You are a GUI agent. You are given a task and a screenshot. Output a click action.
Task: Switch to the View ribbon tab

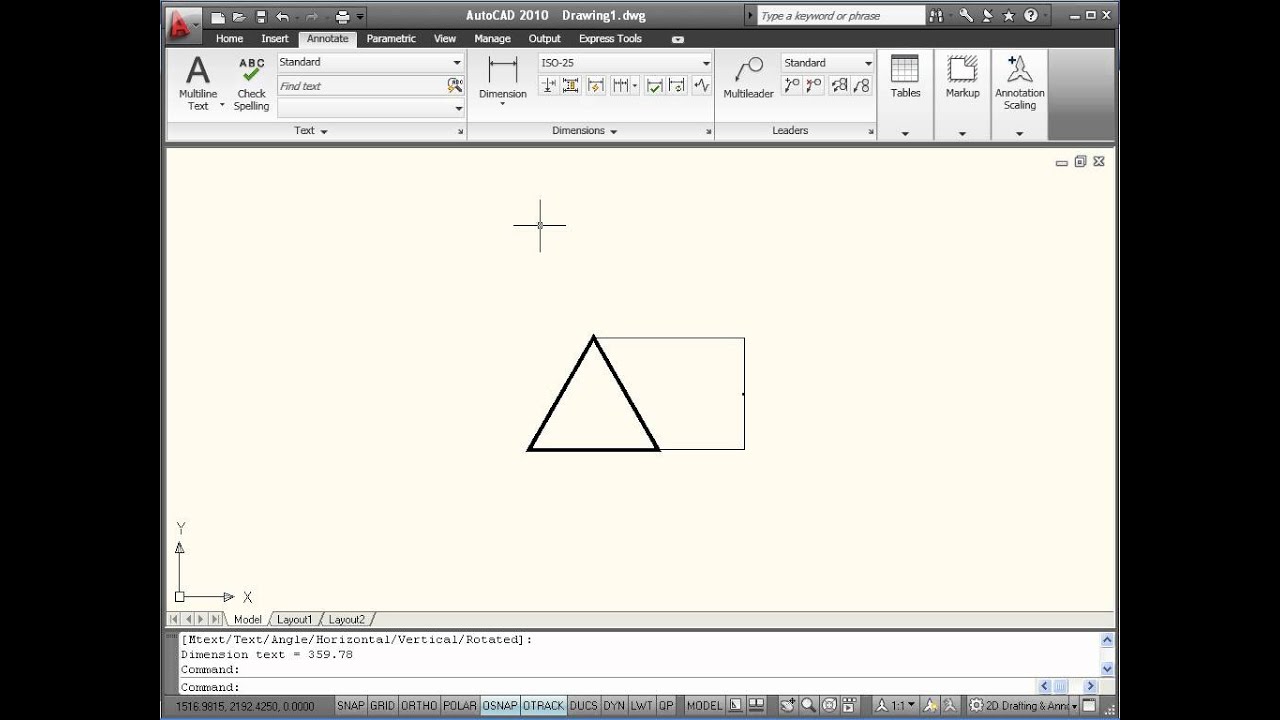pyautogui.click(x=445, y=38)
